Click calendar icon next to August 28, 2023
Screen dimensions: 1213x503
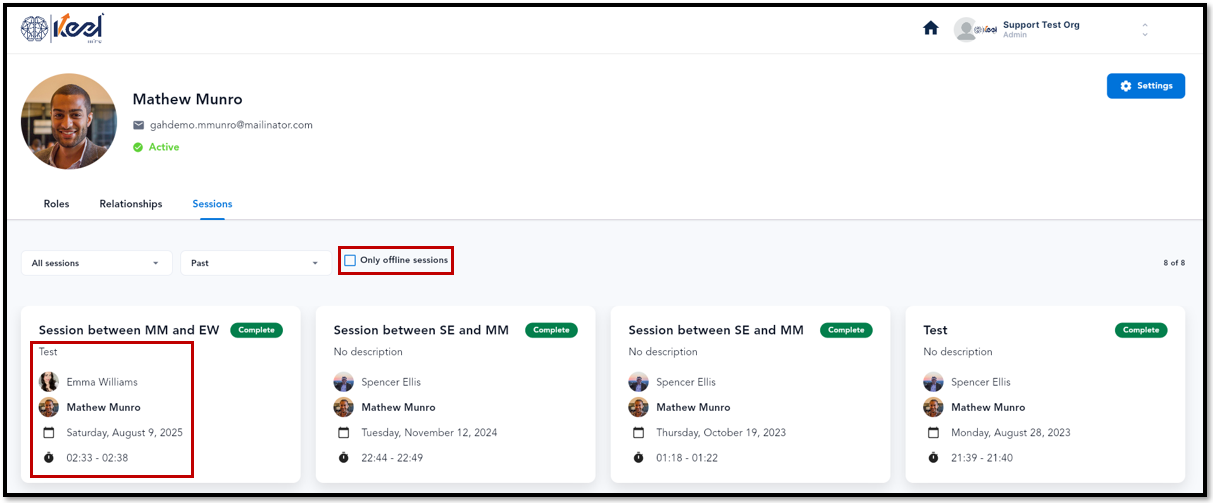pyautogui.click(x=934, y=433)
